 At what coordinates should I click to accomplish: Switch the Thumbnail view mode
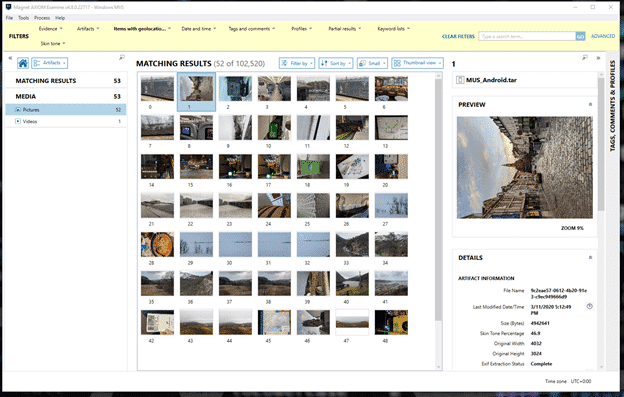[417, 63]
